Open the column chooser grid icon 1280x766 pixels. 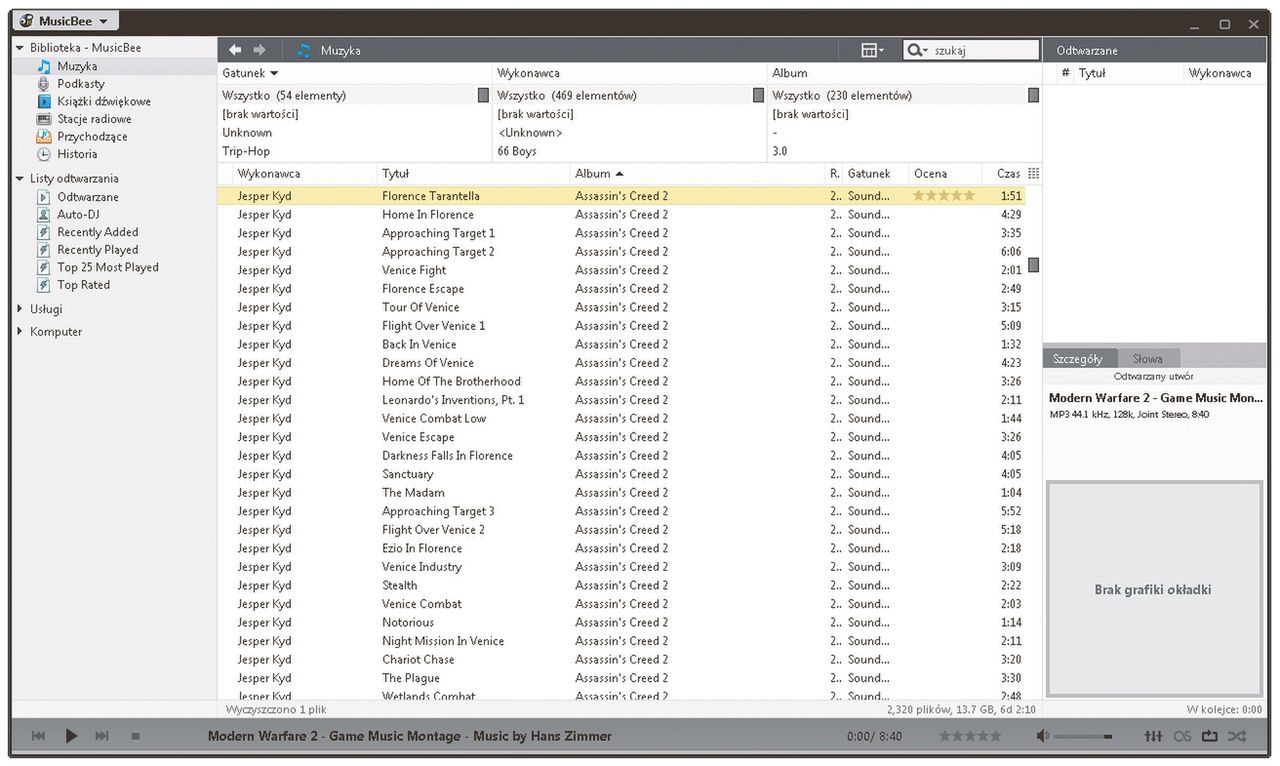click(x=1033, y=173)
